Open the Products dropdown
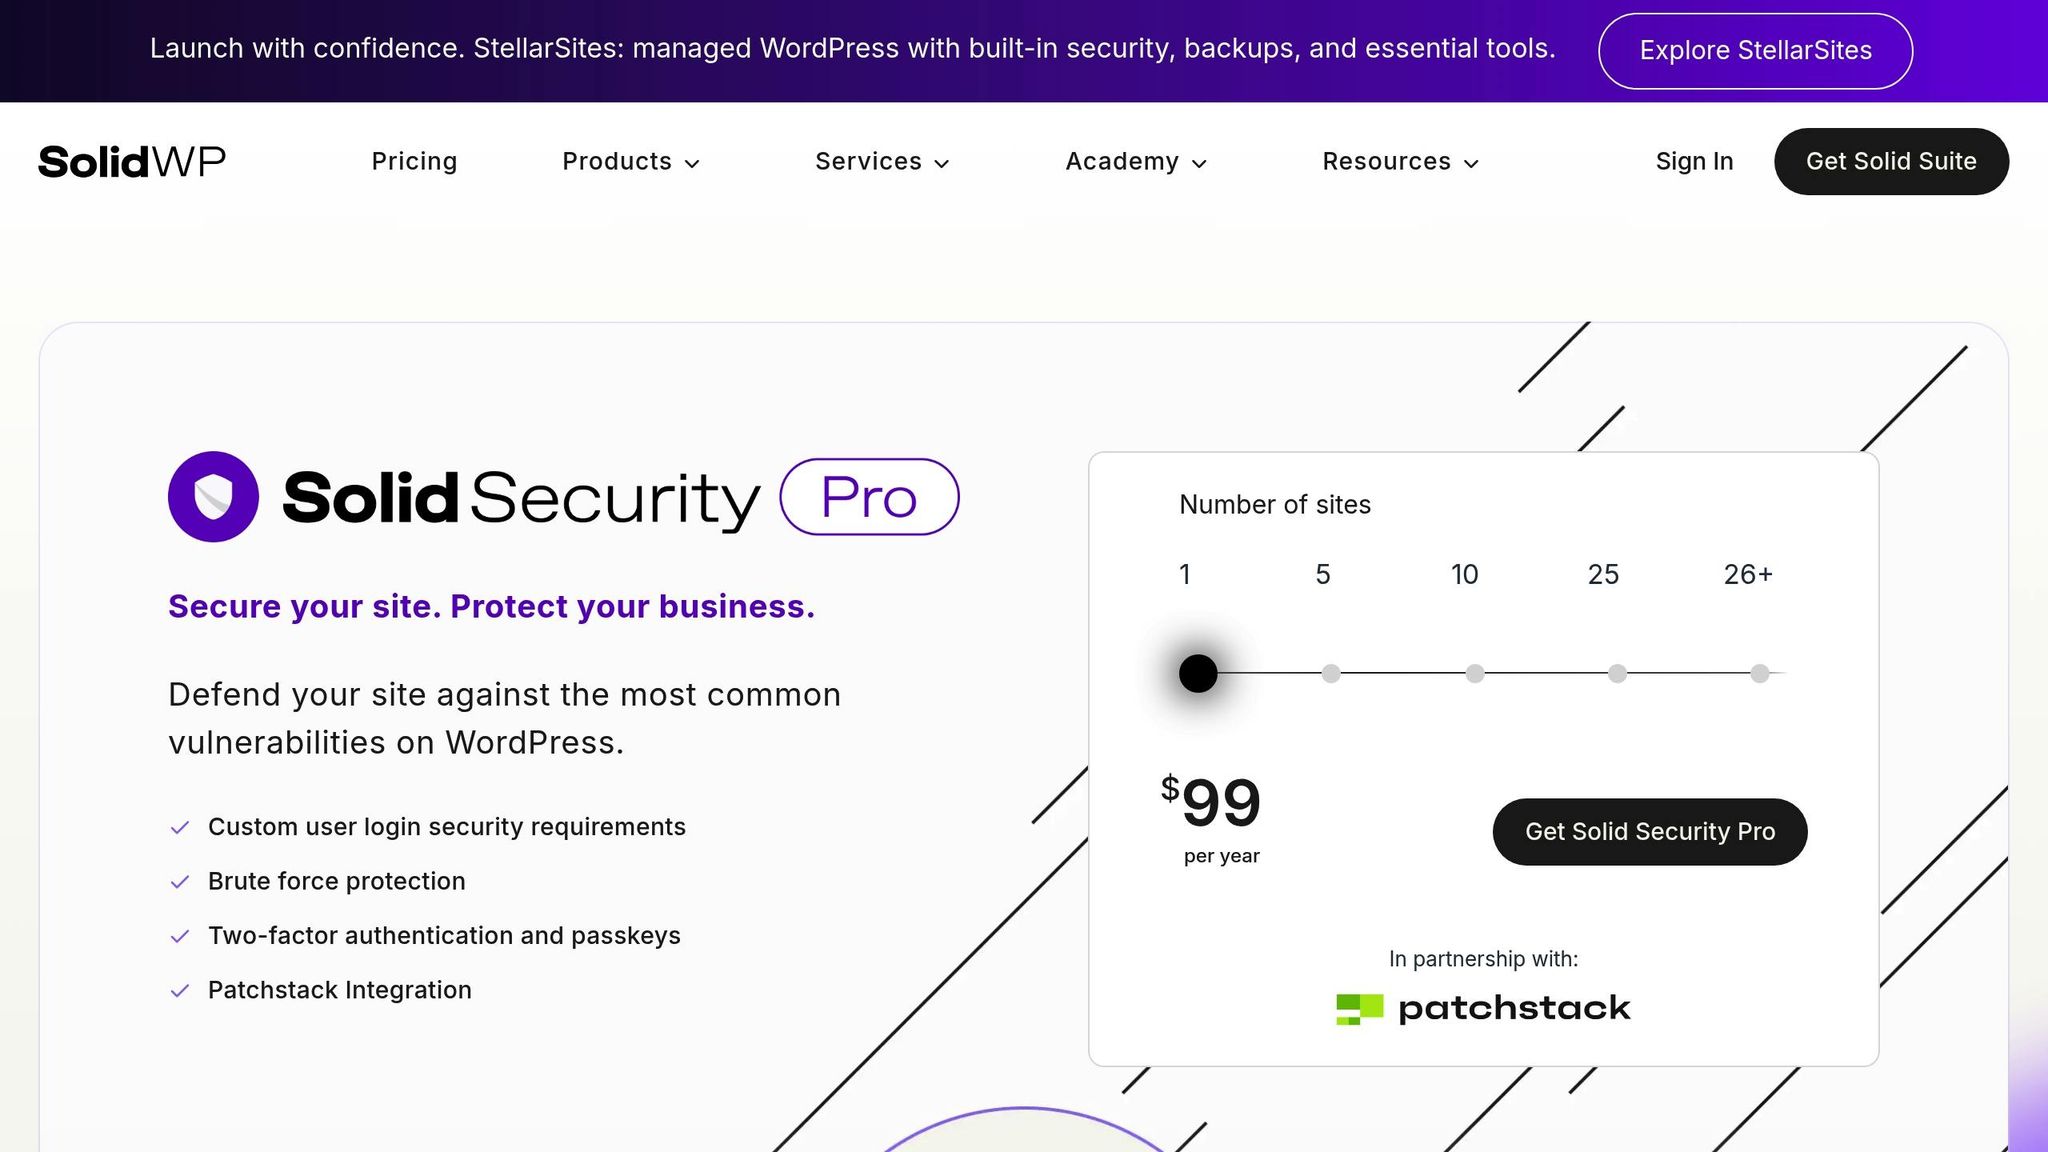 pos(630,161)
